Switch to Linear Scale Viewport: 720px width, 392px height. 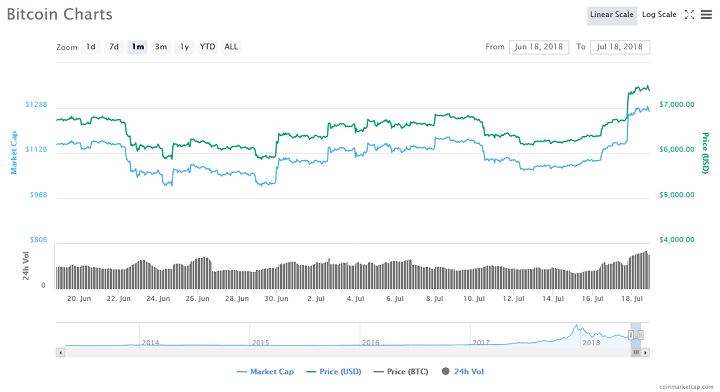click(612, 15)
